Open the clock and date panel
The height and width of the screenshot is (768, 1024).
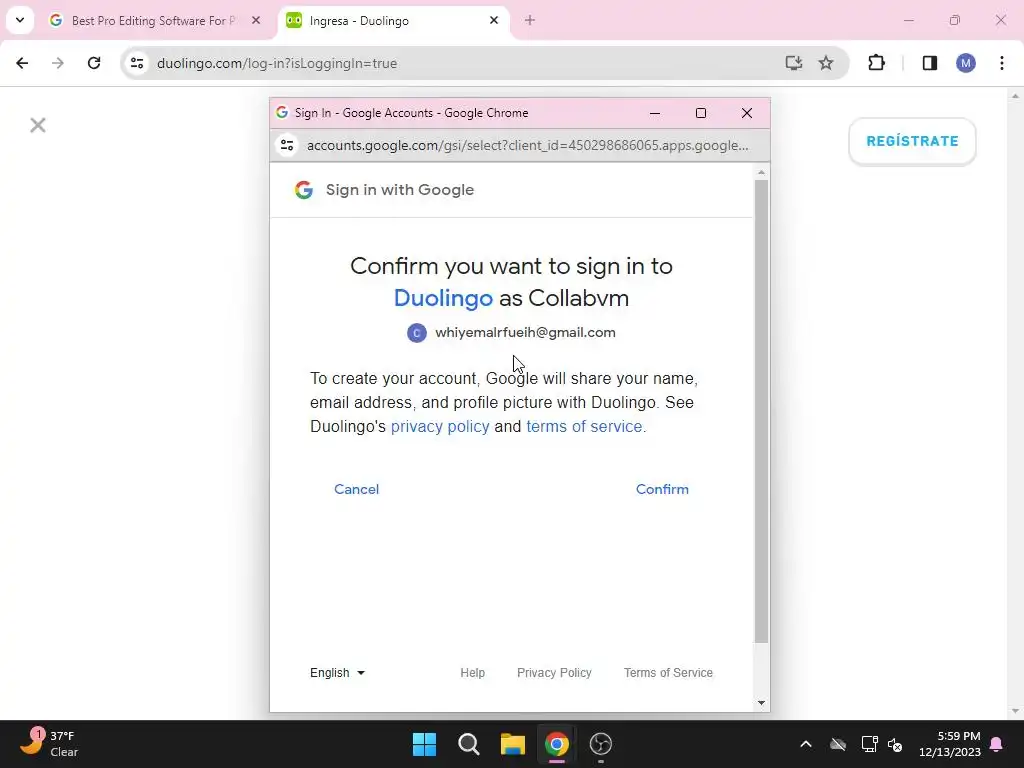click(950, 744)
